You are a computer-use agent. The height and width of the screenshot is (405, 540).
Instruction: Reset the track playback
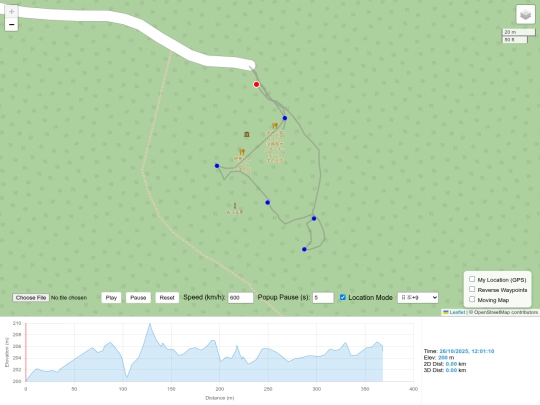(x=167, y=298)
